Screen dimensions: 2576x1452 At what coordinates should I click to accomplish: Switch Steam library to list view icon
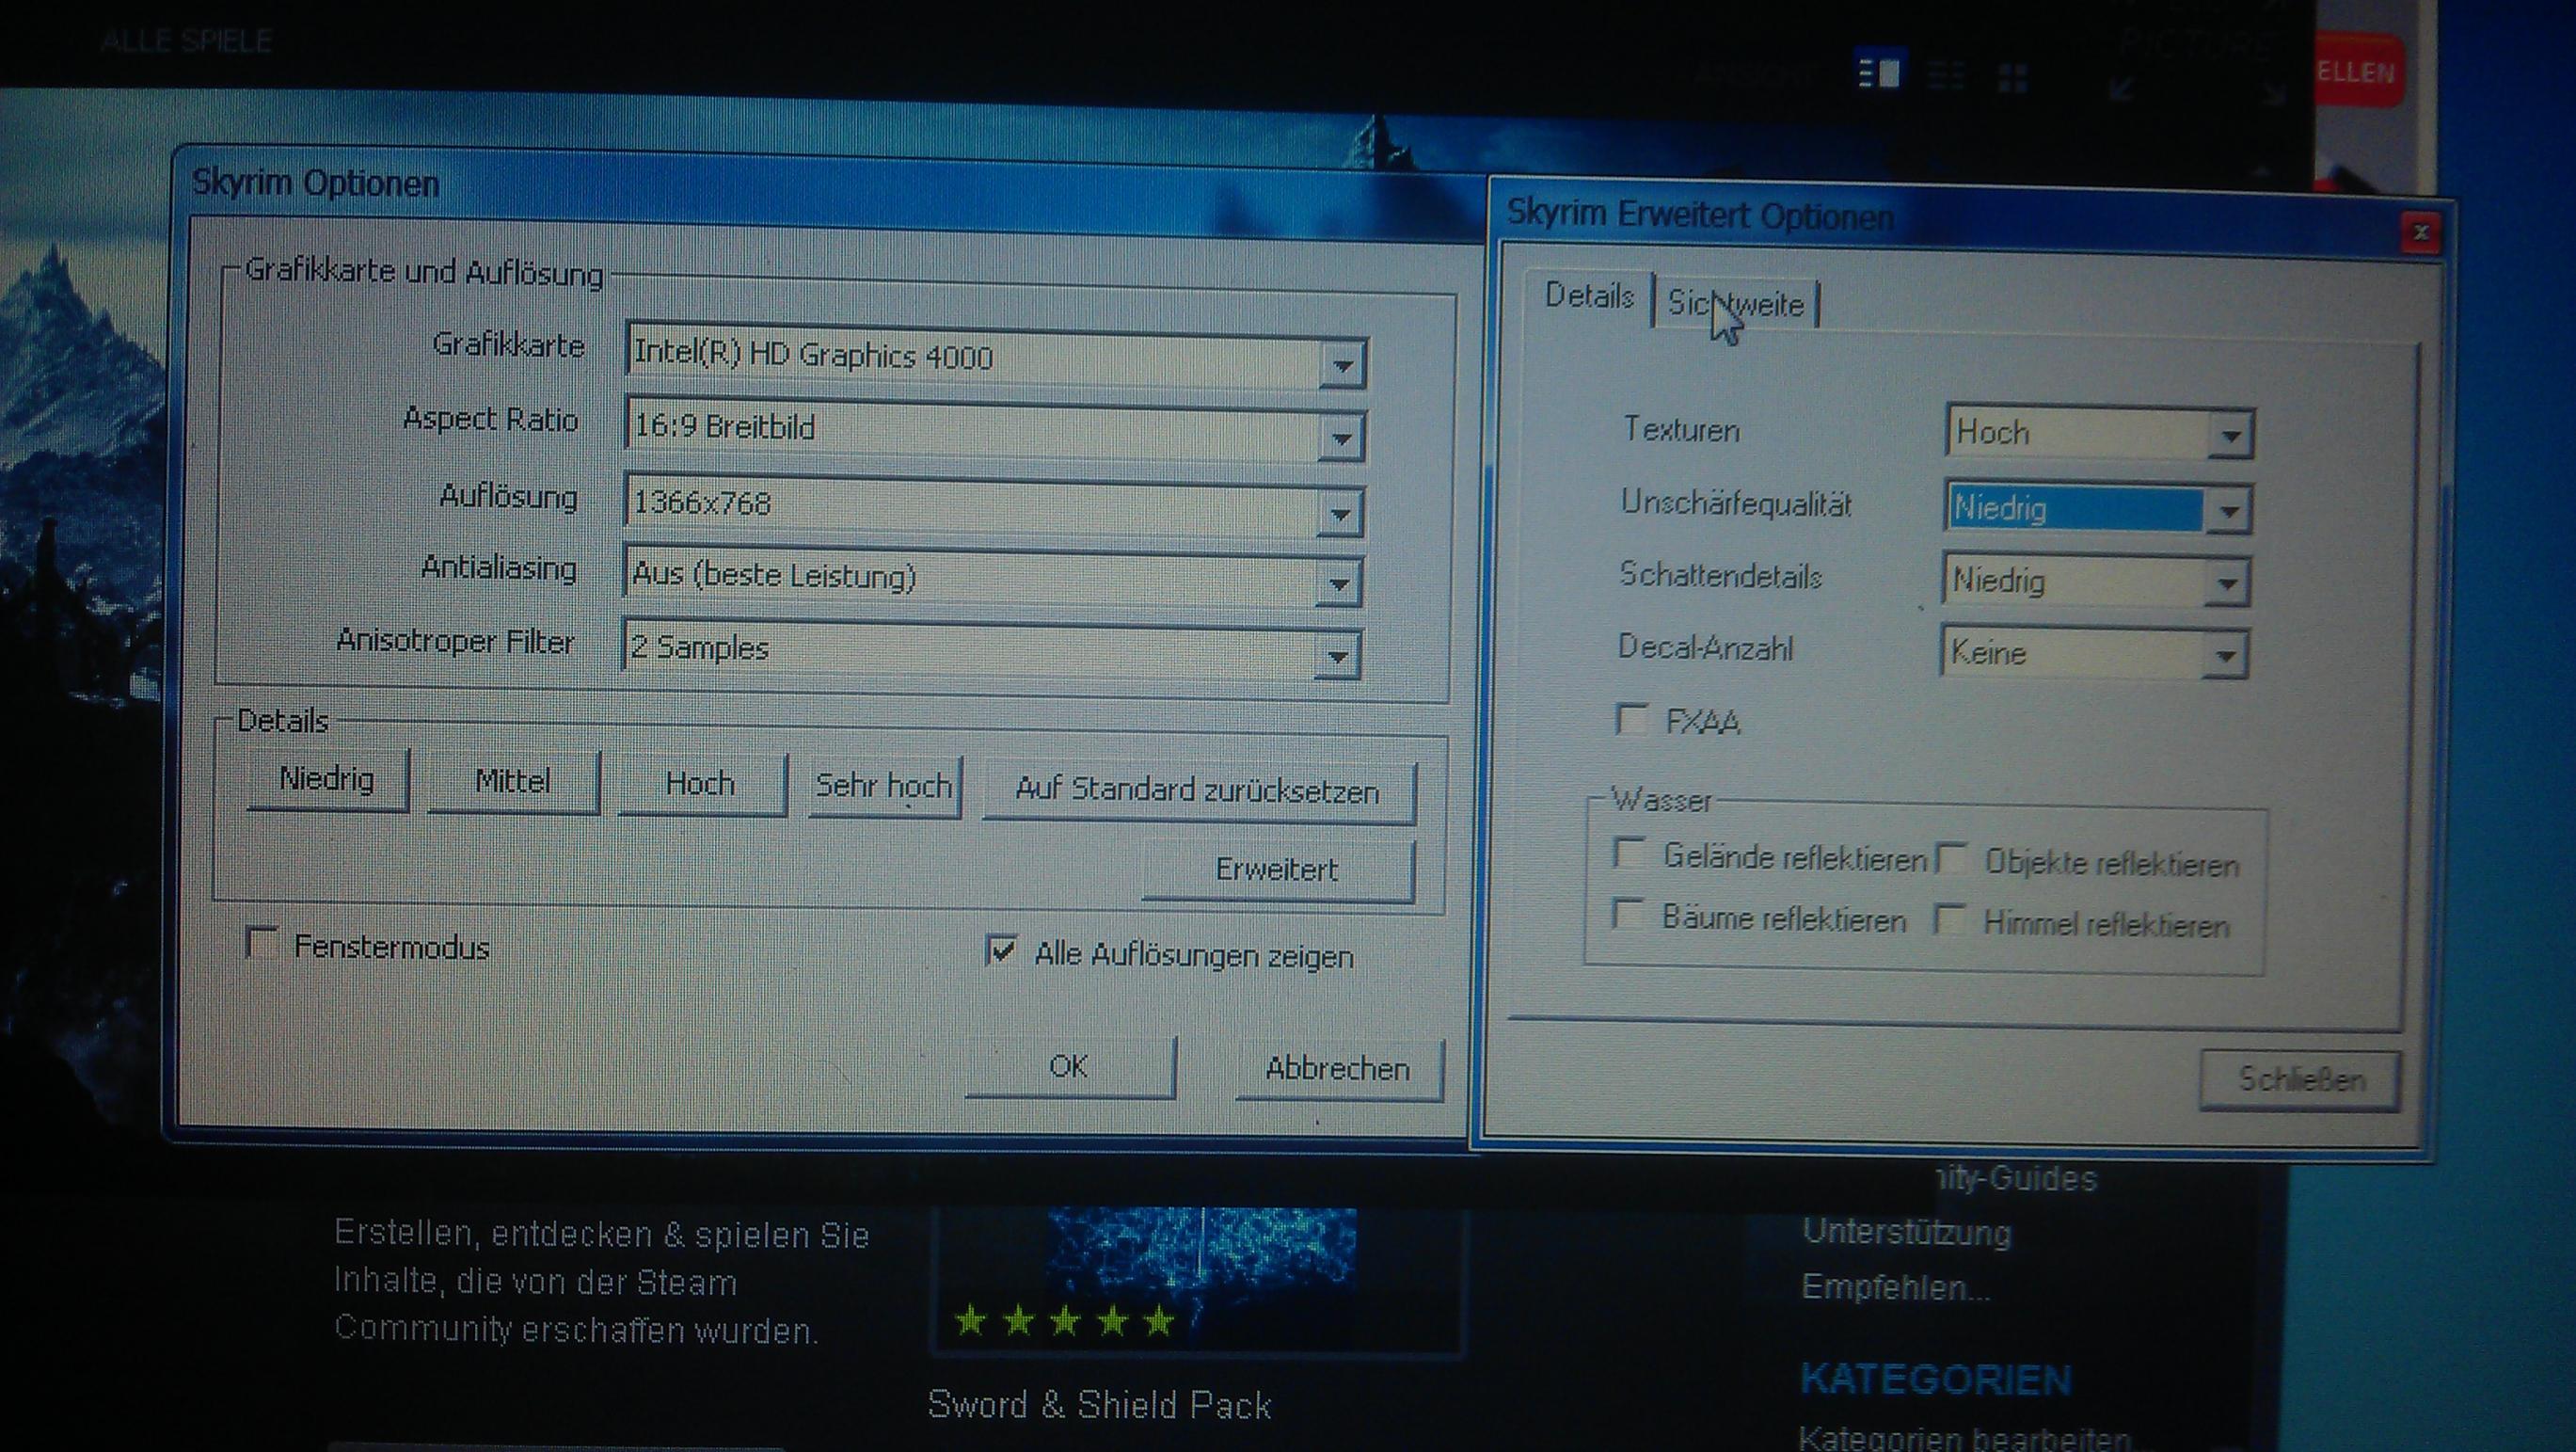coord(1946,75)
